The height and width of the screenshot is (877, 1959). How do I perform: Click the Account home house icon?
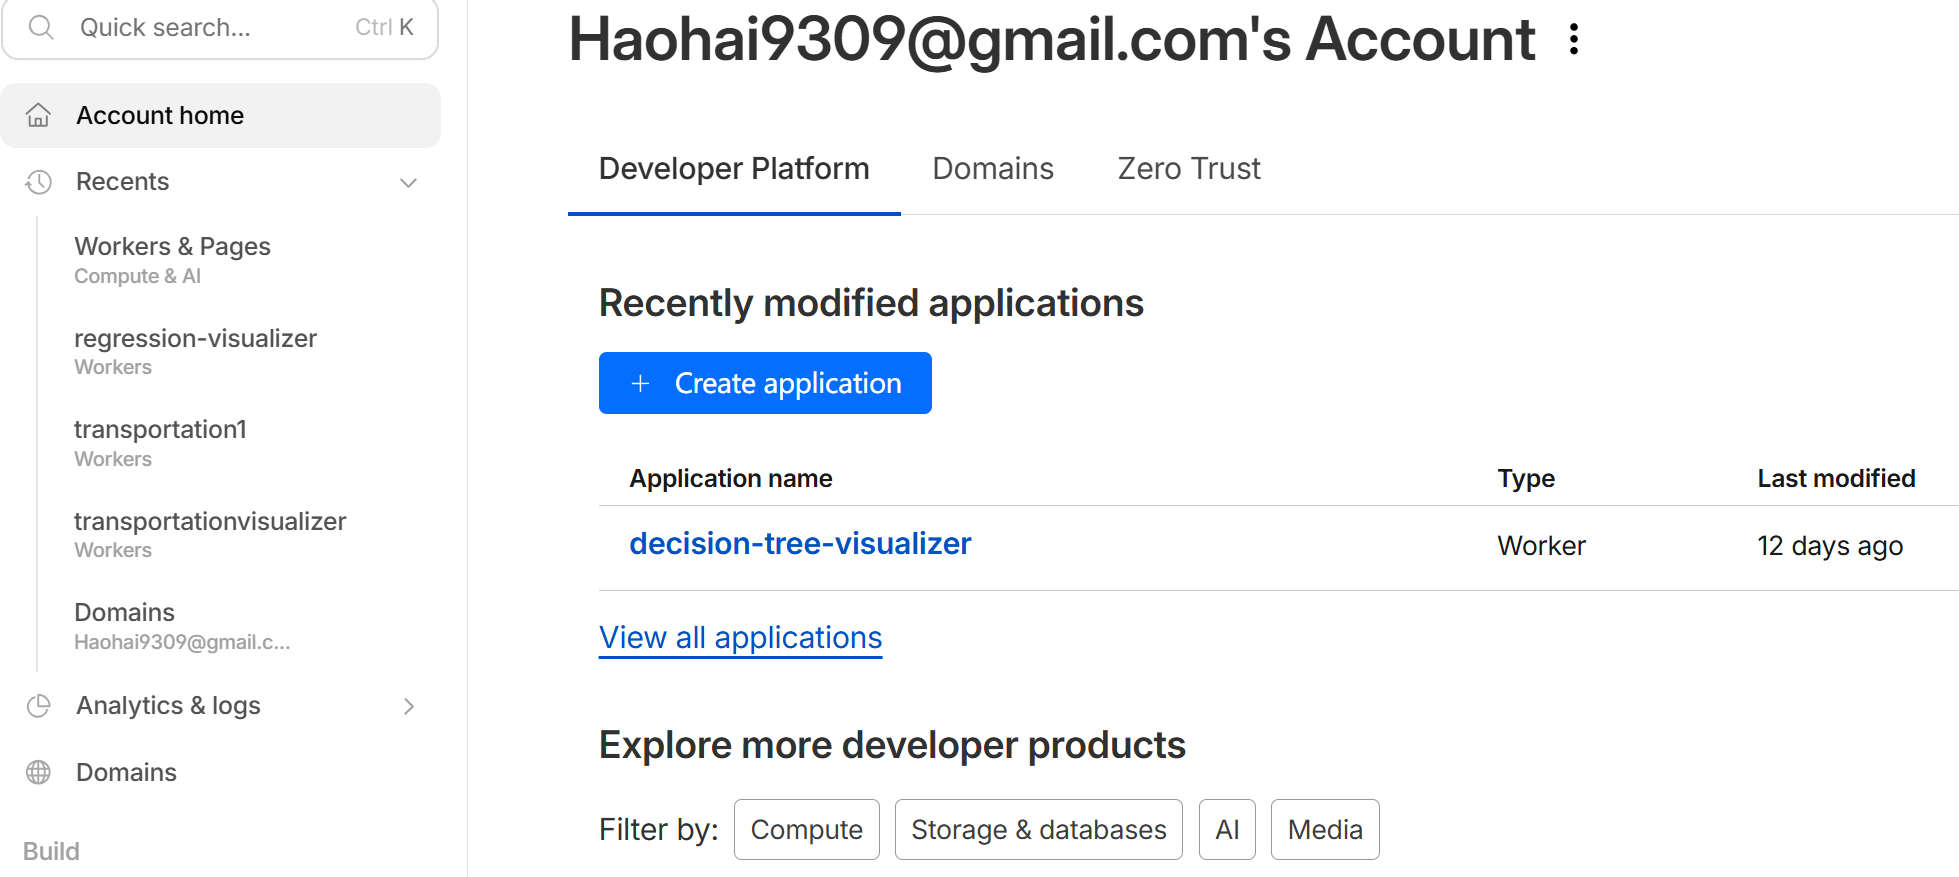click(38, 116)
